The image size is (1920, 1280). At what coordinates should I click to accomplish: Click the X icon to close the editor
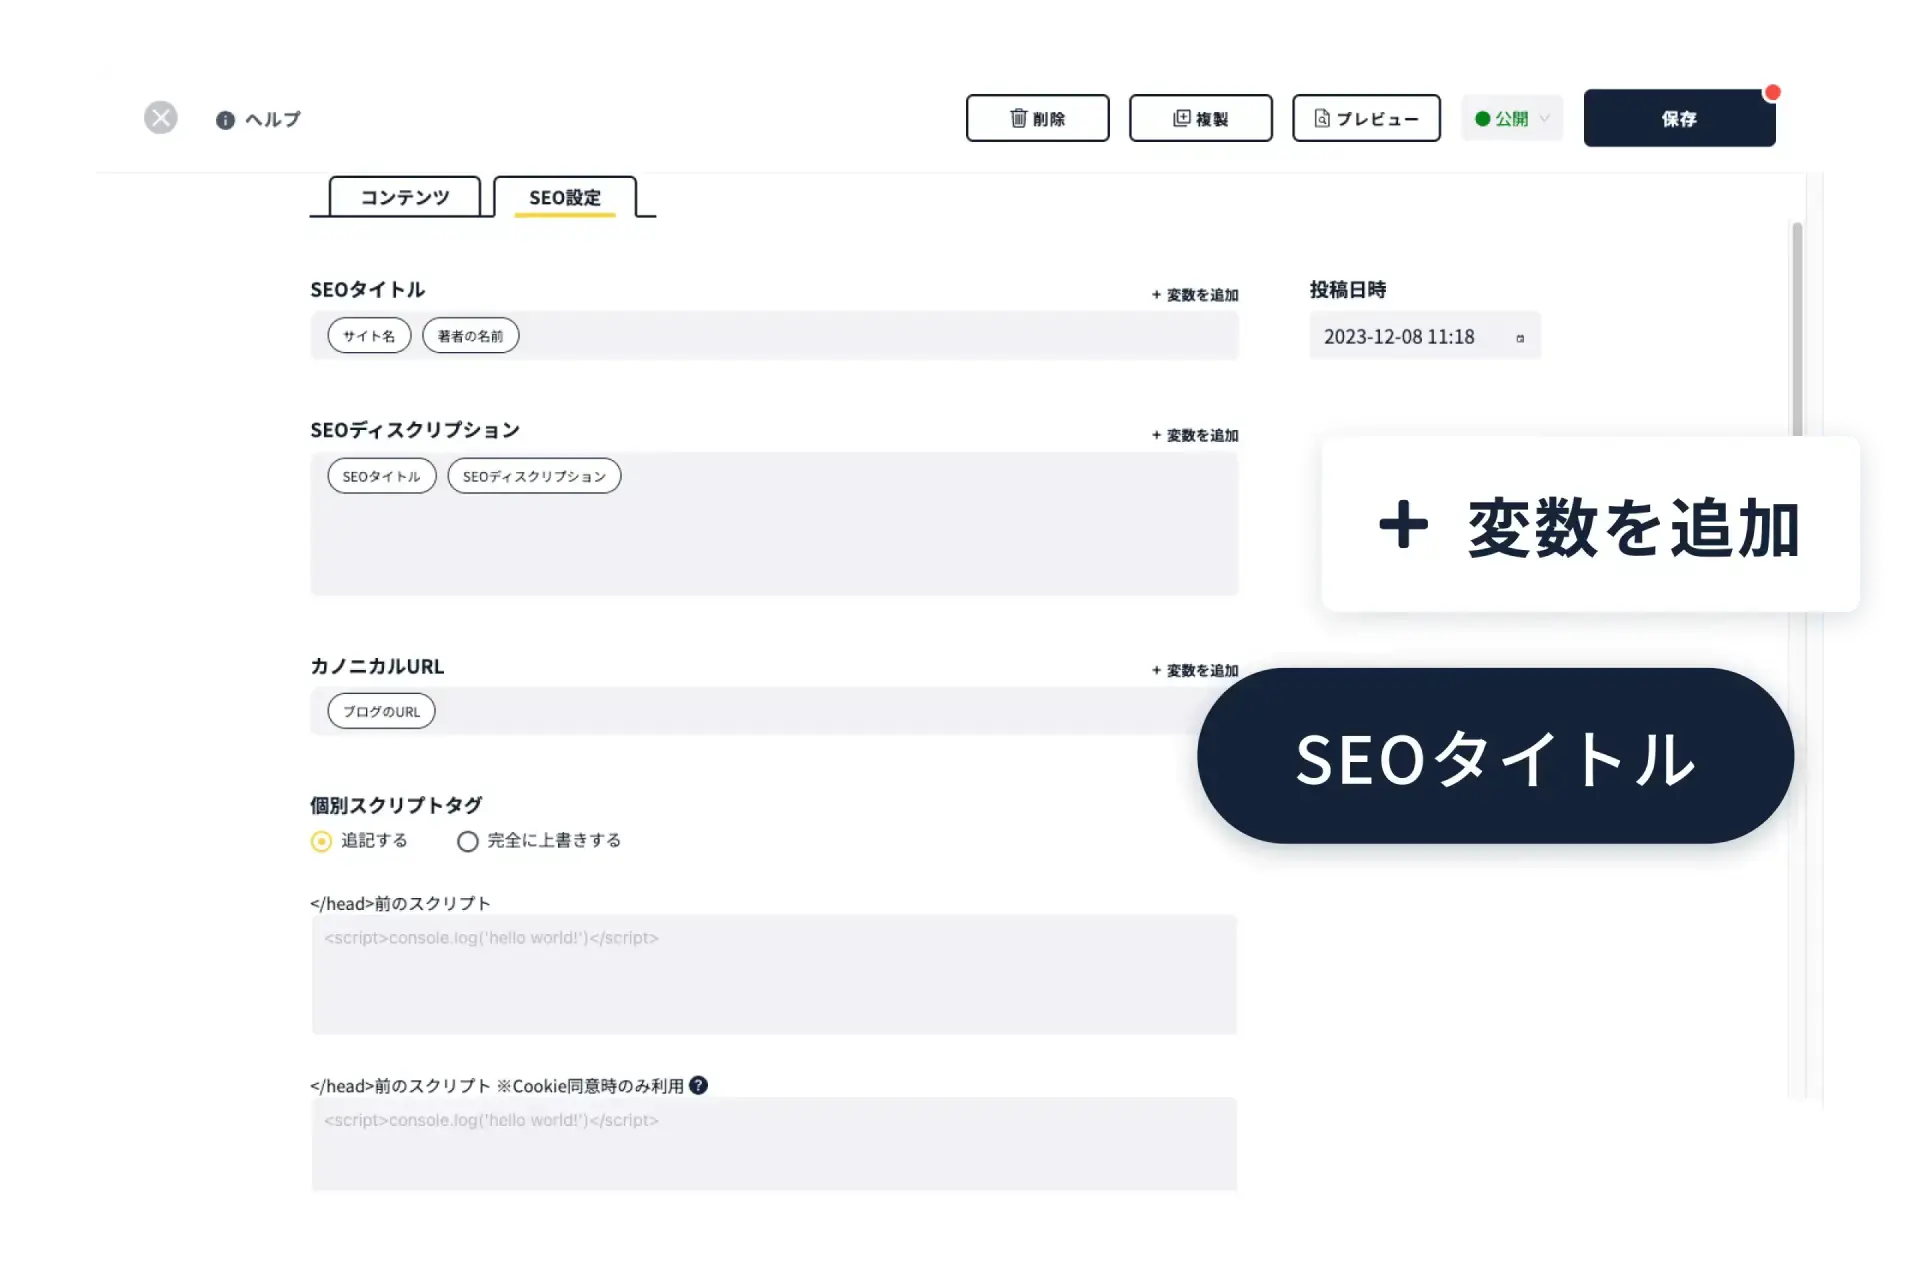click(161, 117)
